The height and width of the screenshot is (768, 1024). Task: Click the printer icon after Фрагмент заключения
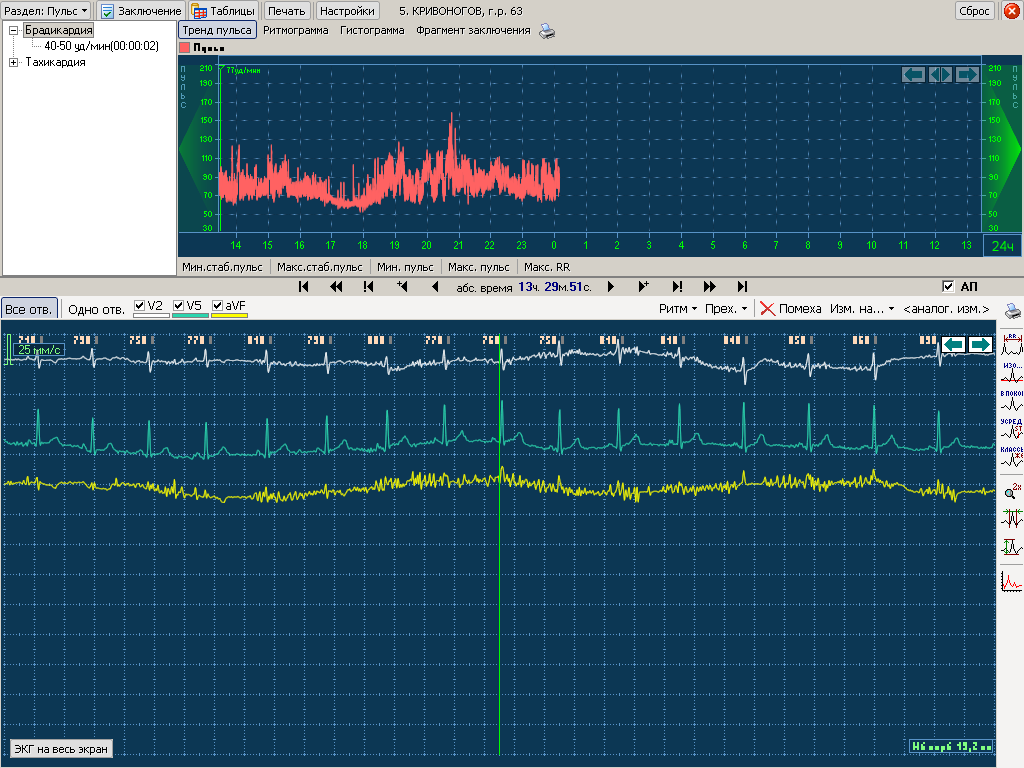point(547,31)
